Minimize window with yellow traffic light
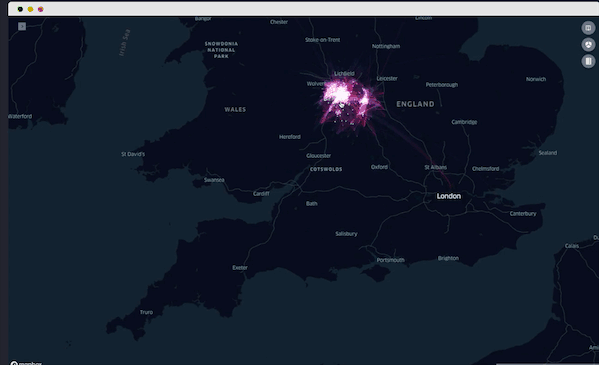This screenshot has height=365, width=599. pyautogui.click(x=30, y=9)
